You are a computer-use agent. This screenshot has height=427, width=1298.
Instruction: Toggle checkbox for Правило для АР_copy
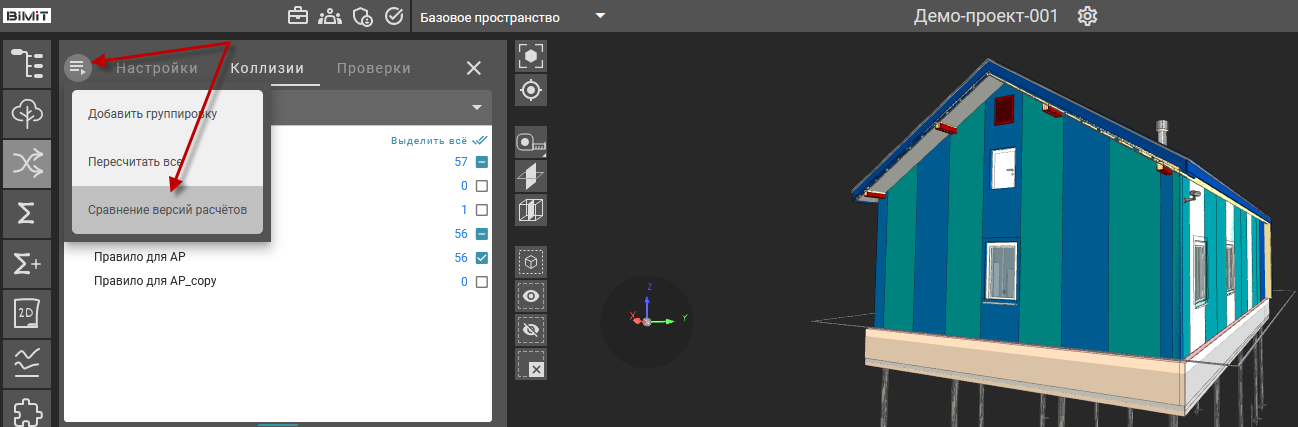coord(481,282)
